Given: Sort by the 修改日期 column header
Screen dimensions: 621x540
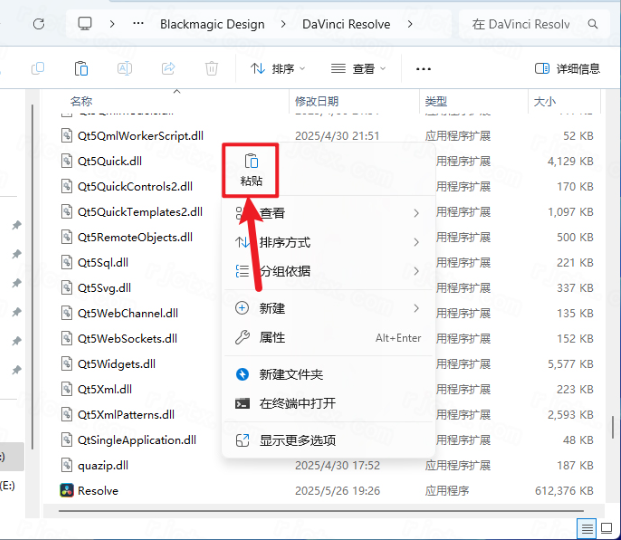Looking at the screenshot, I should (x=316, y=101).
